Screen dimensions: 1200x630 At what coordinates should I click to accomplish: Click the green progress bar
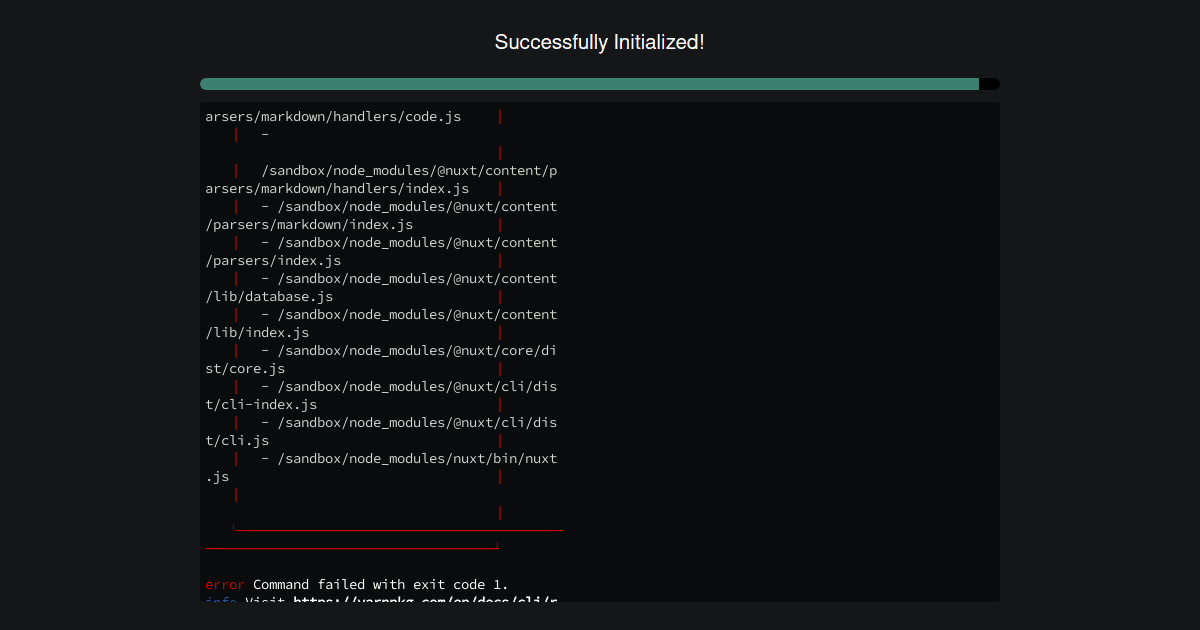point(590,84)
